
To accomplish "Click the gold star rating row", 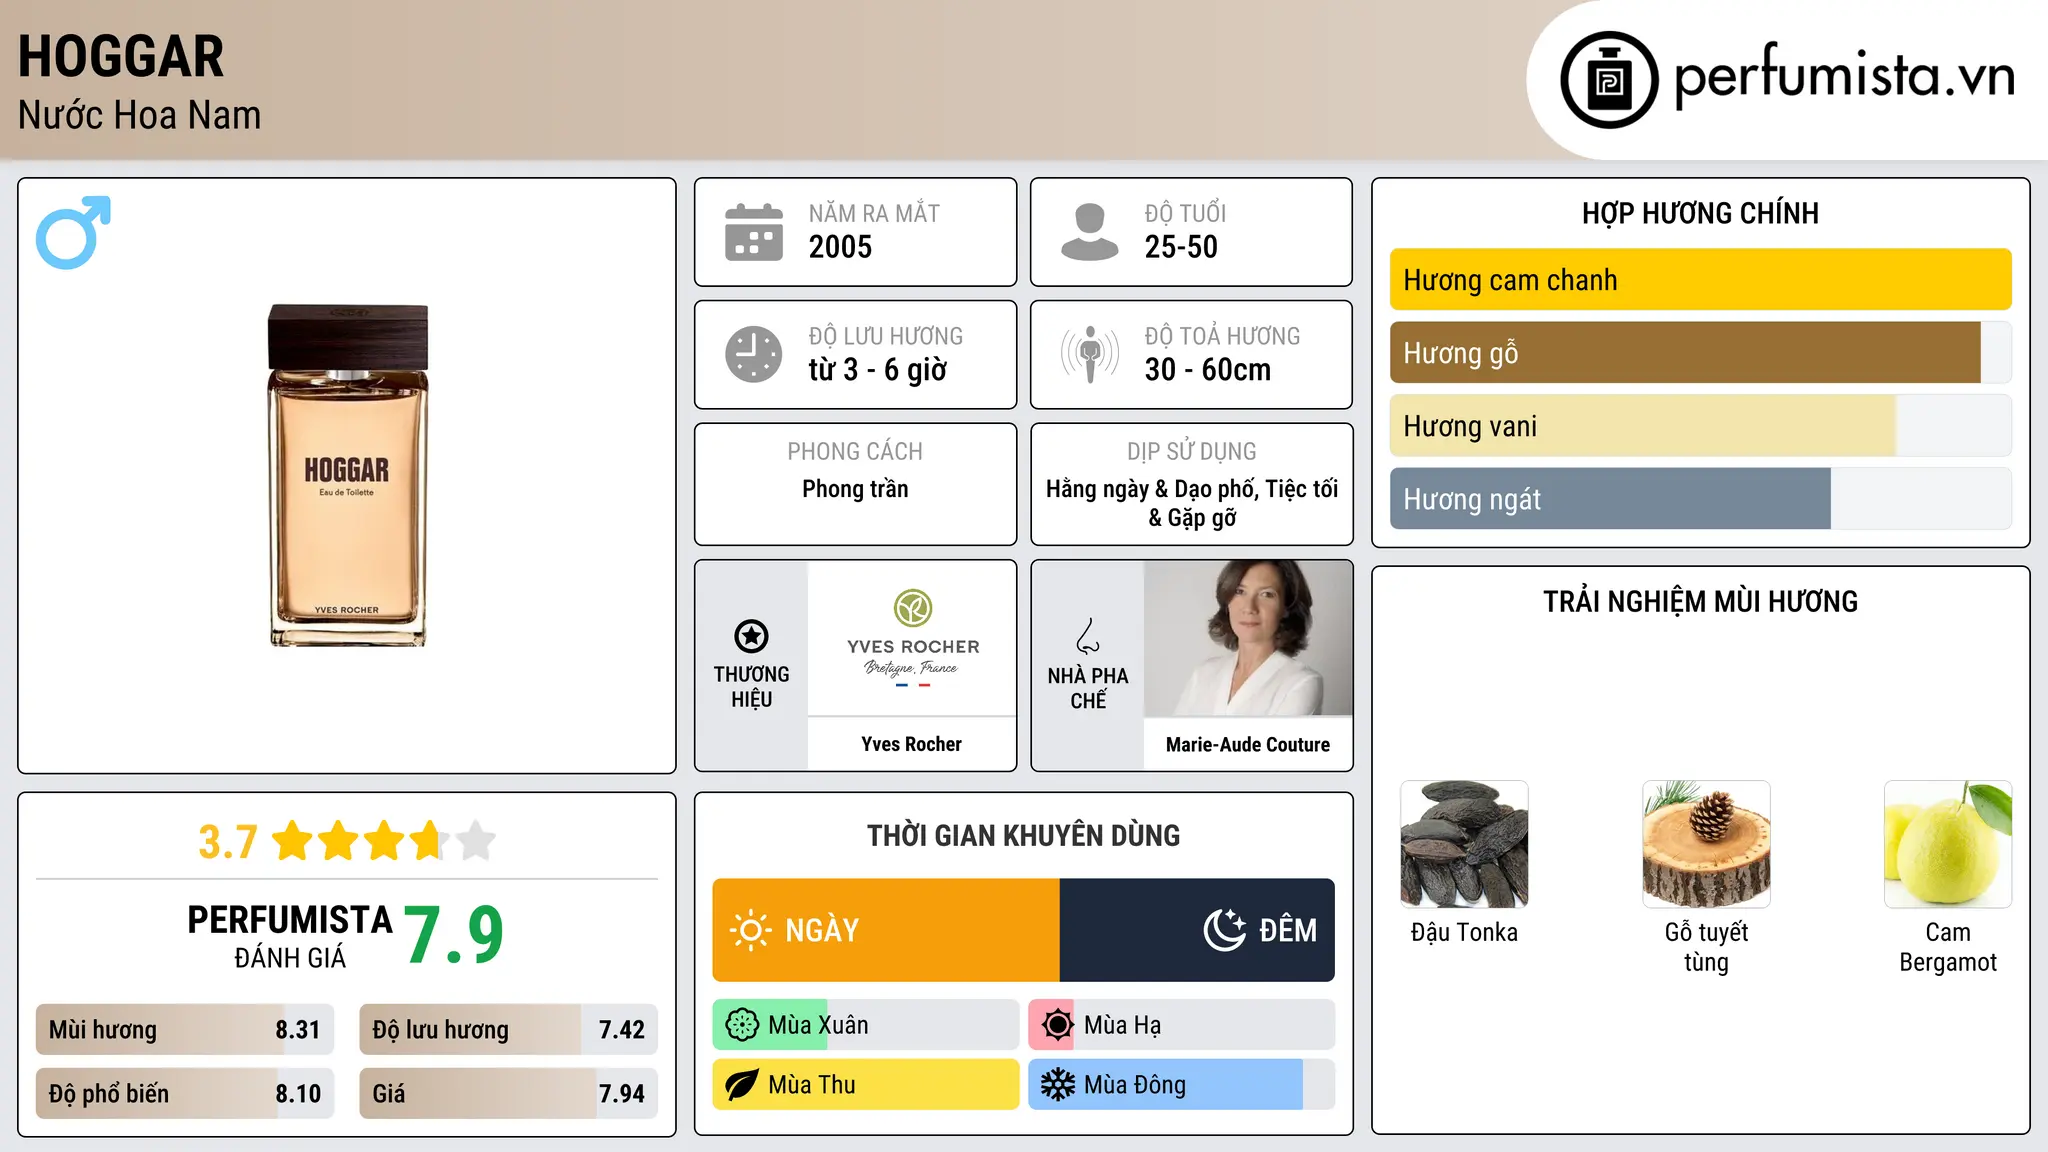I will tap(384, 841).
